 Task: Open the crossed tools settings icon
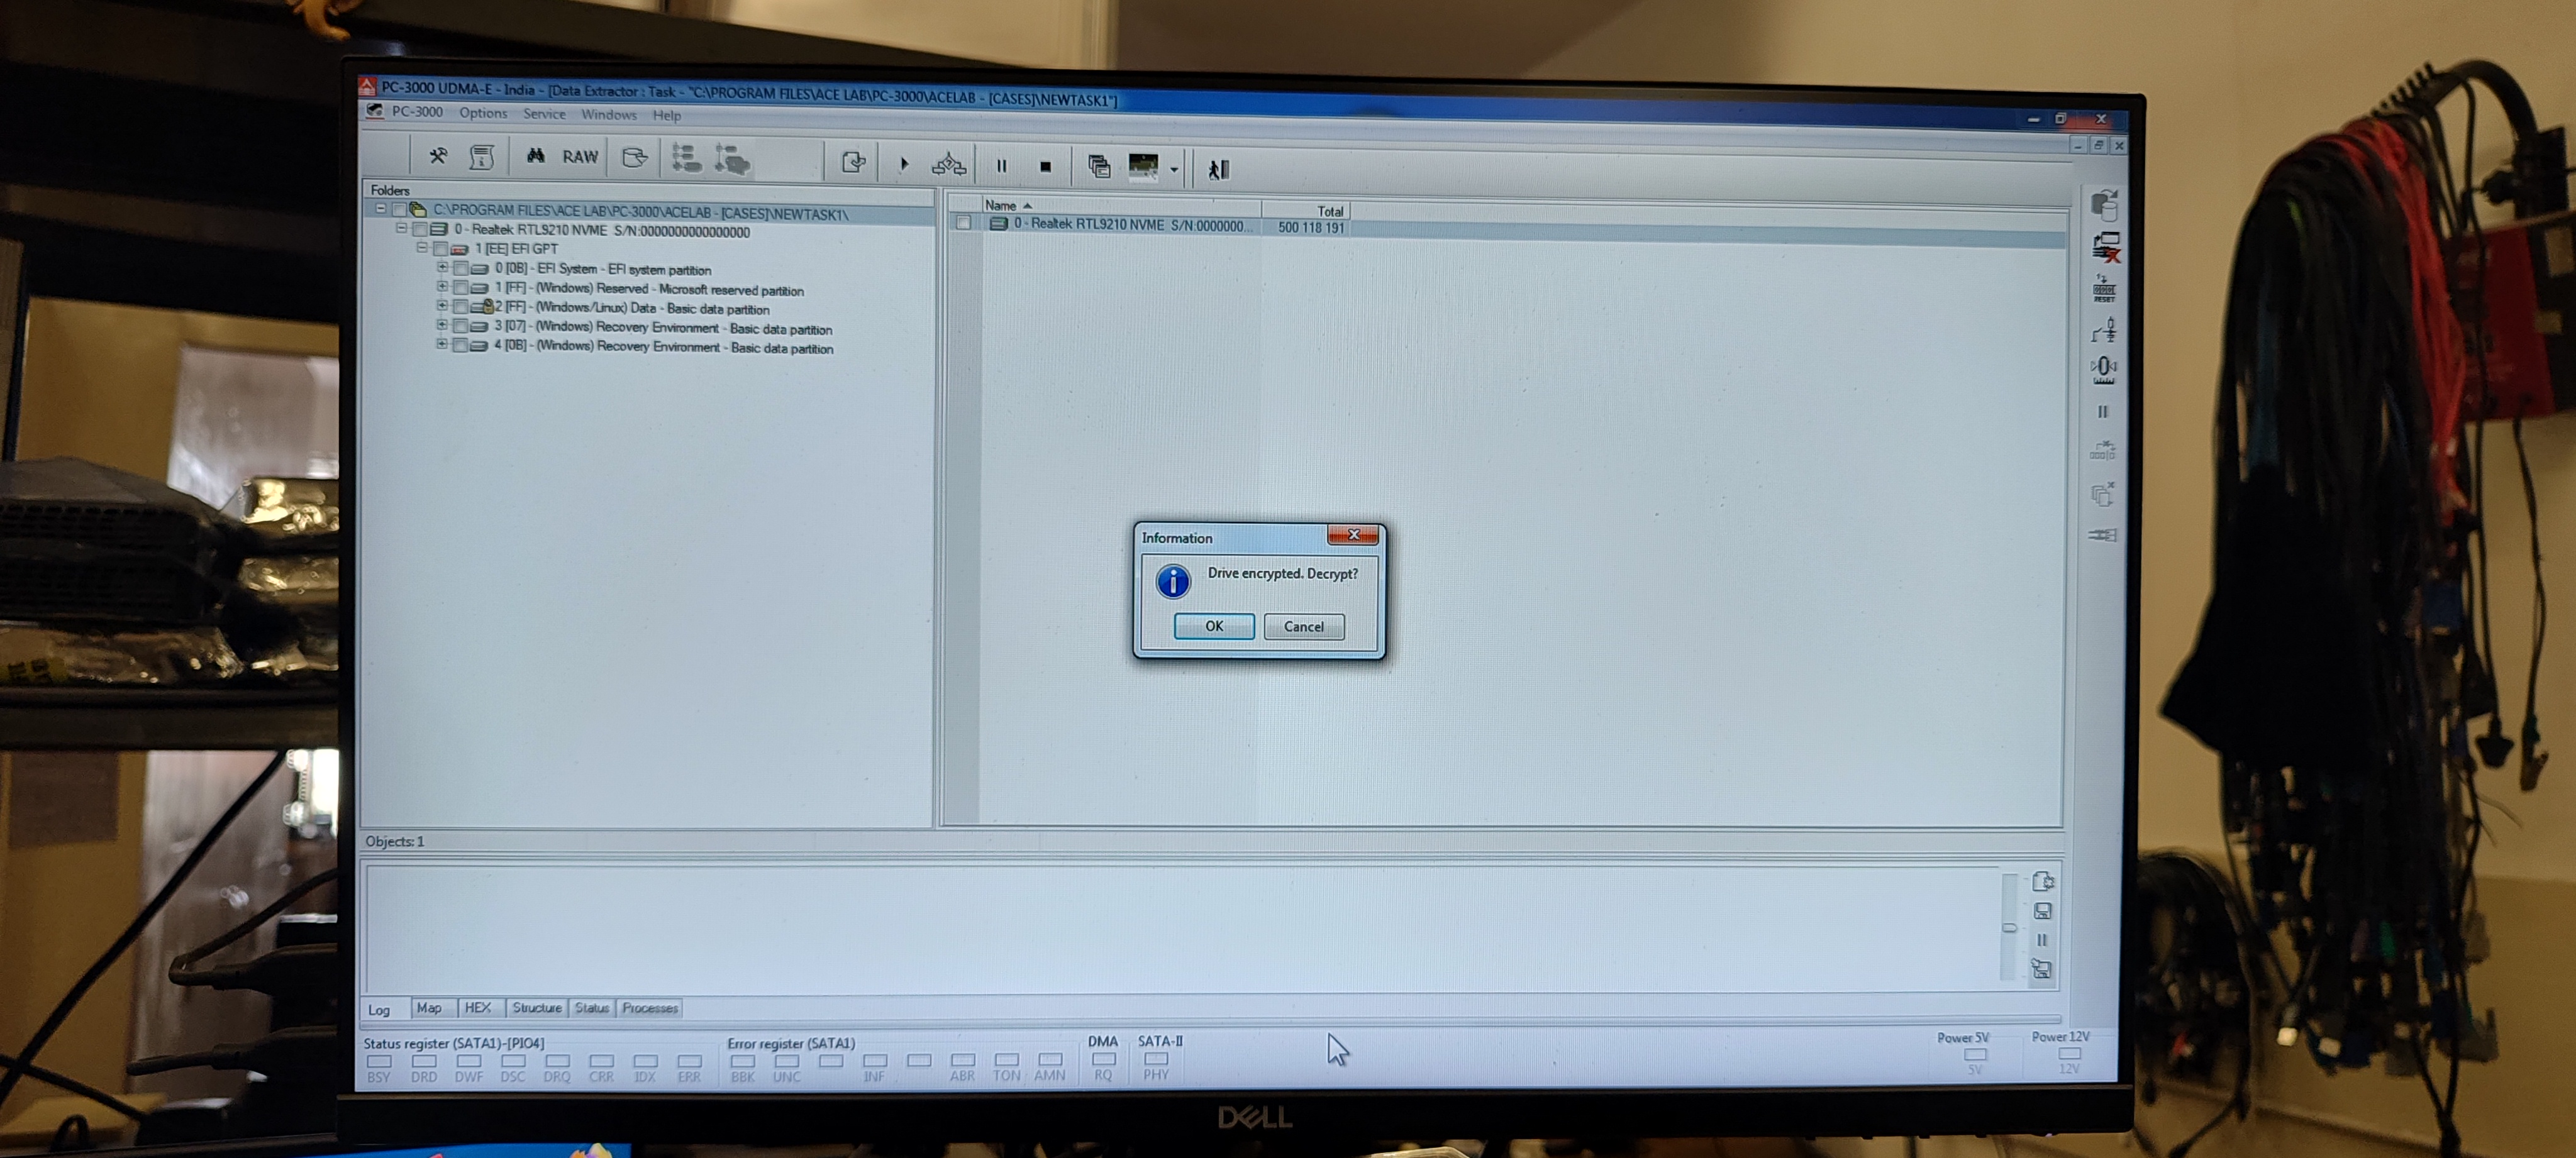[x=438, y=156]
